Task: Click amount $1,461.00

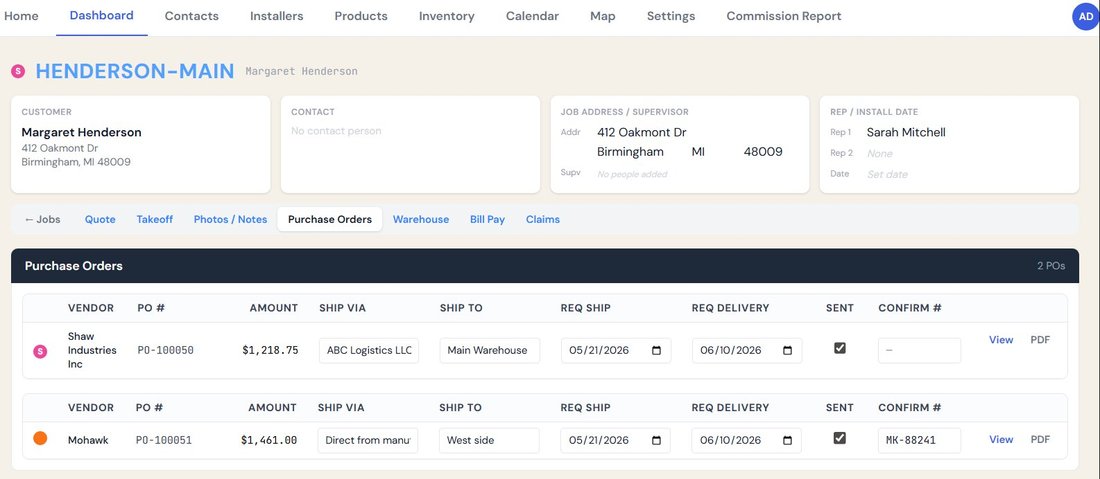Action: (x=269, y=440)
